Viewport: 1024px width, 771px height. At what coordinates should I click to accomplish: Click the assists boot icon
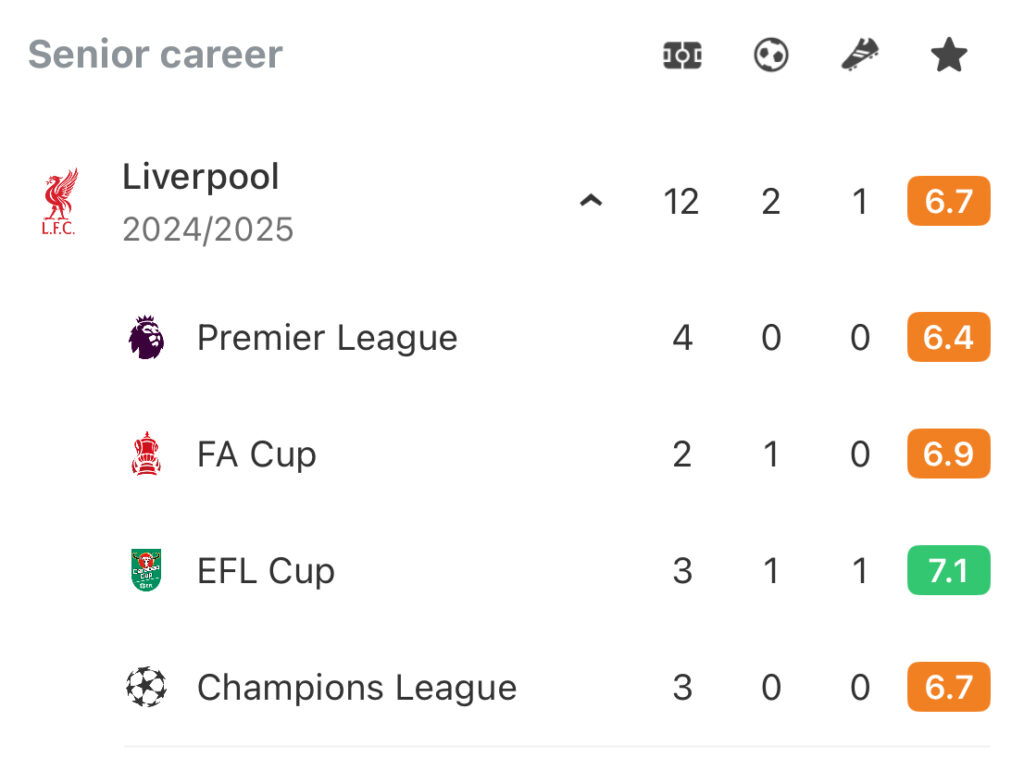[859, 54]
